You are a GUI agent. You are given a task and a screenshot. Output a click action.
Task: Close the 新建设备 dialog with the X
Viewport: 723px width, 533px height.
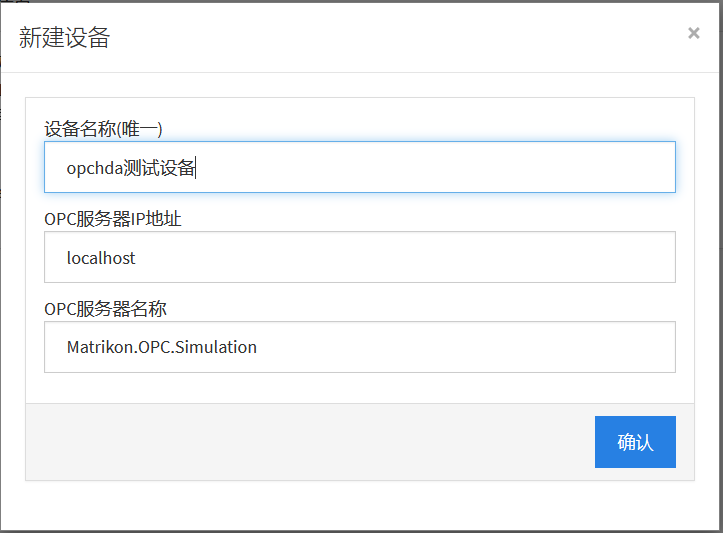(693, 33)
